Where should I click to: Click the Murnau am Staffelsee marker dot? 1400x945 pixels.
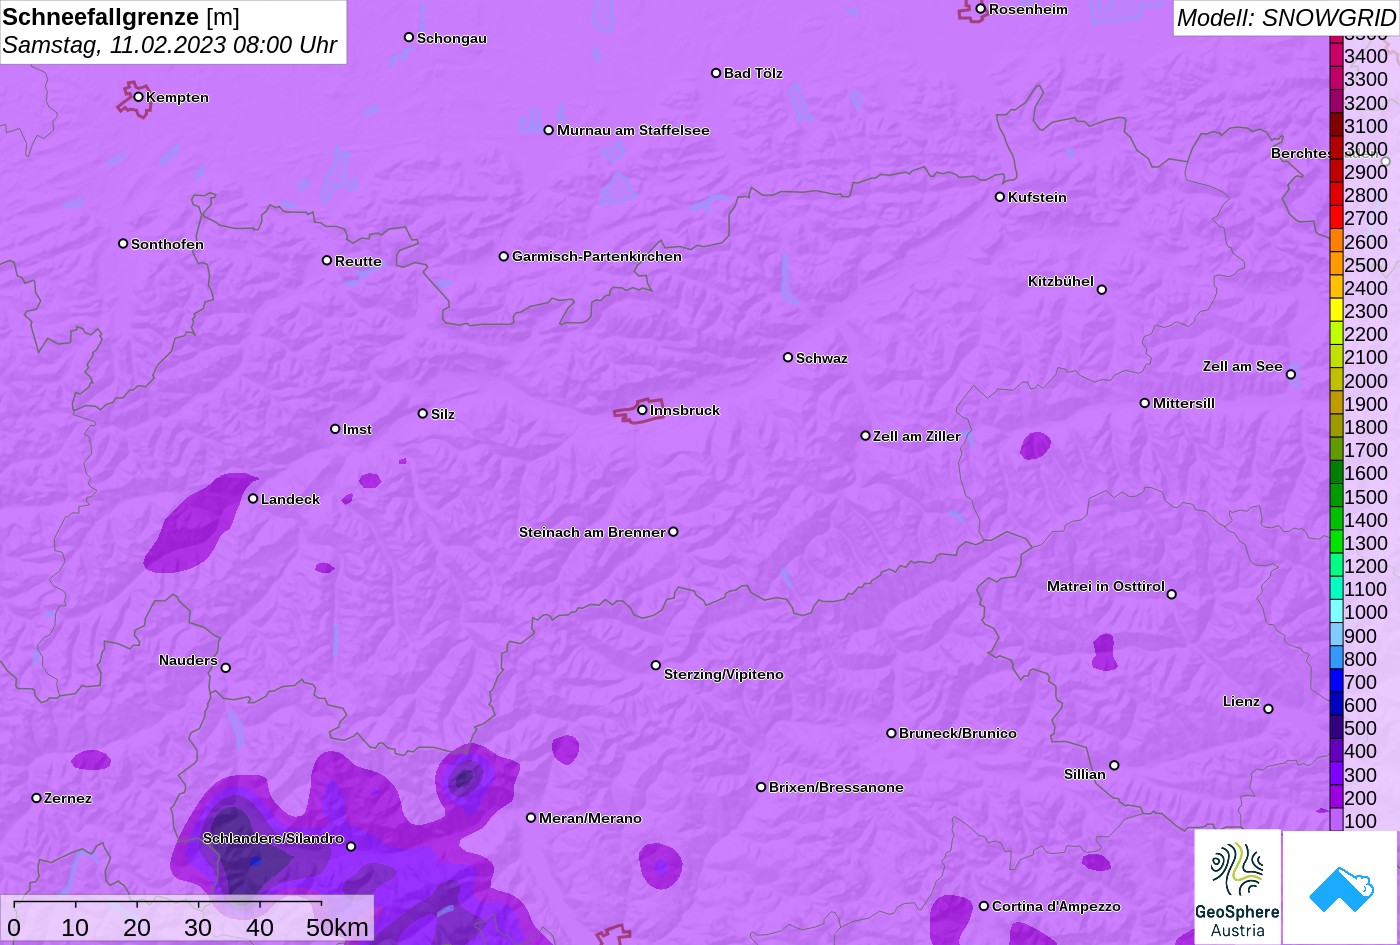(x=549, y=130)
